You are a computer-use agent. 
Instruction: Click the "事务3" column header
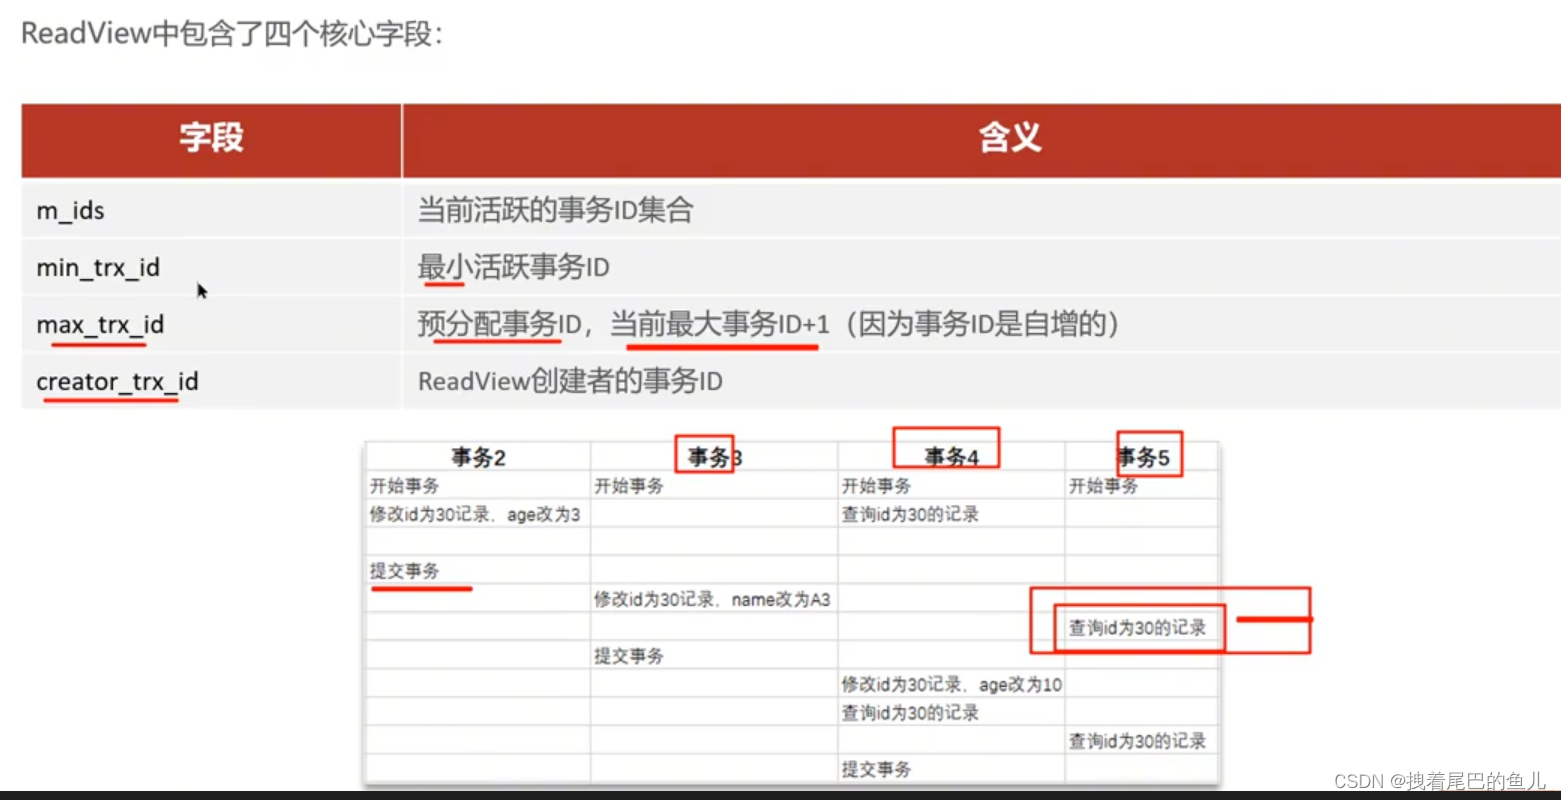click(715, 457)
